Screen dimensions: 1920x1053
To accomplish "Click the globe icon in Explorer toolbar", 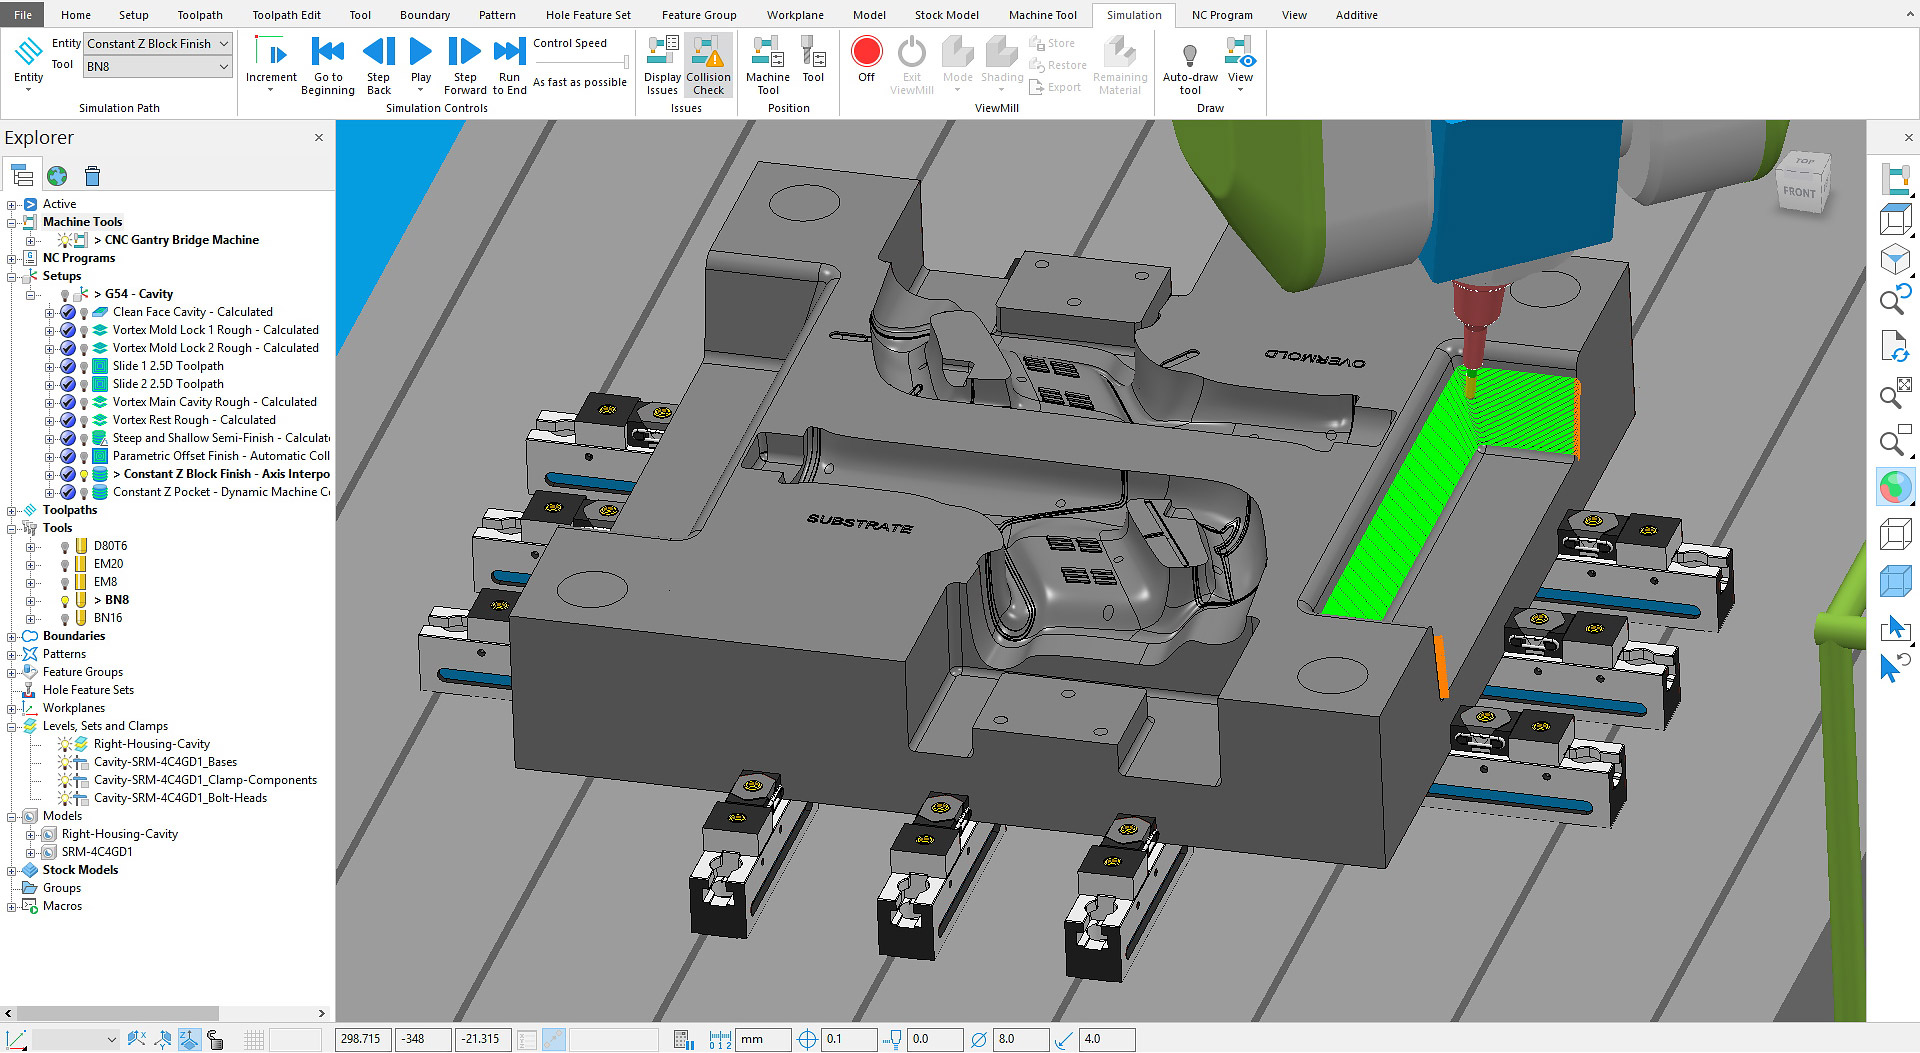I will tap(57, 176).
